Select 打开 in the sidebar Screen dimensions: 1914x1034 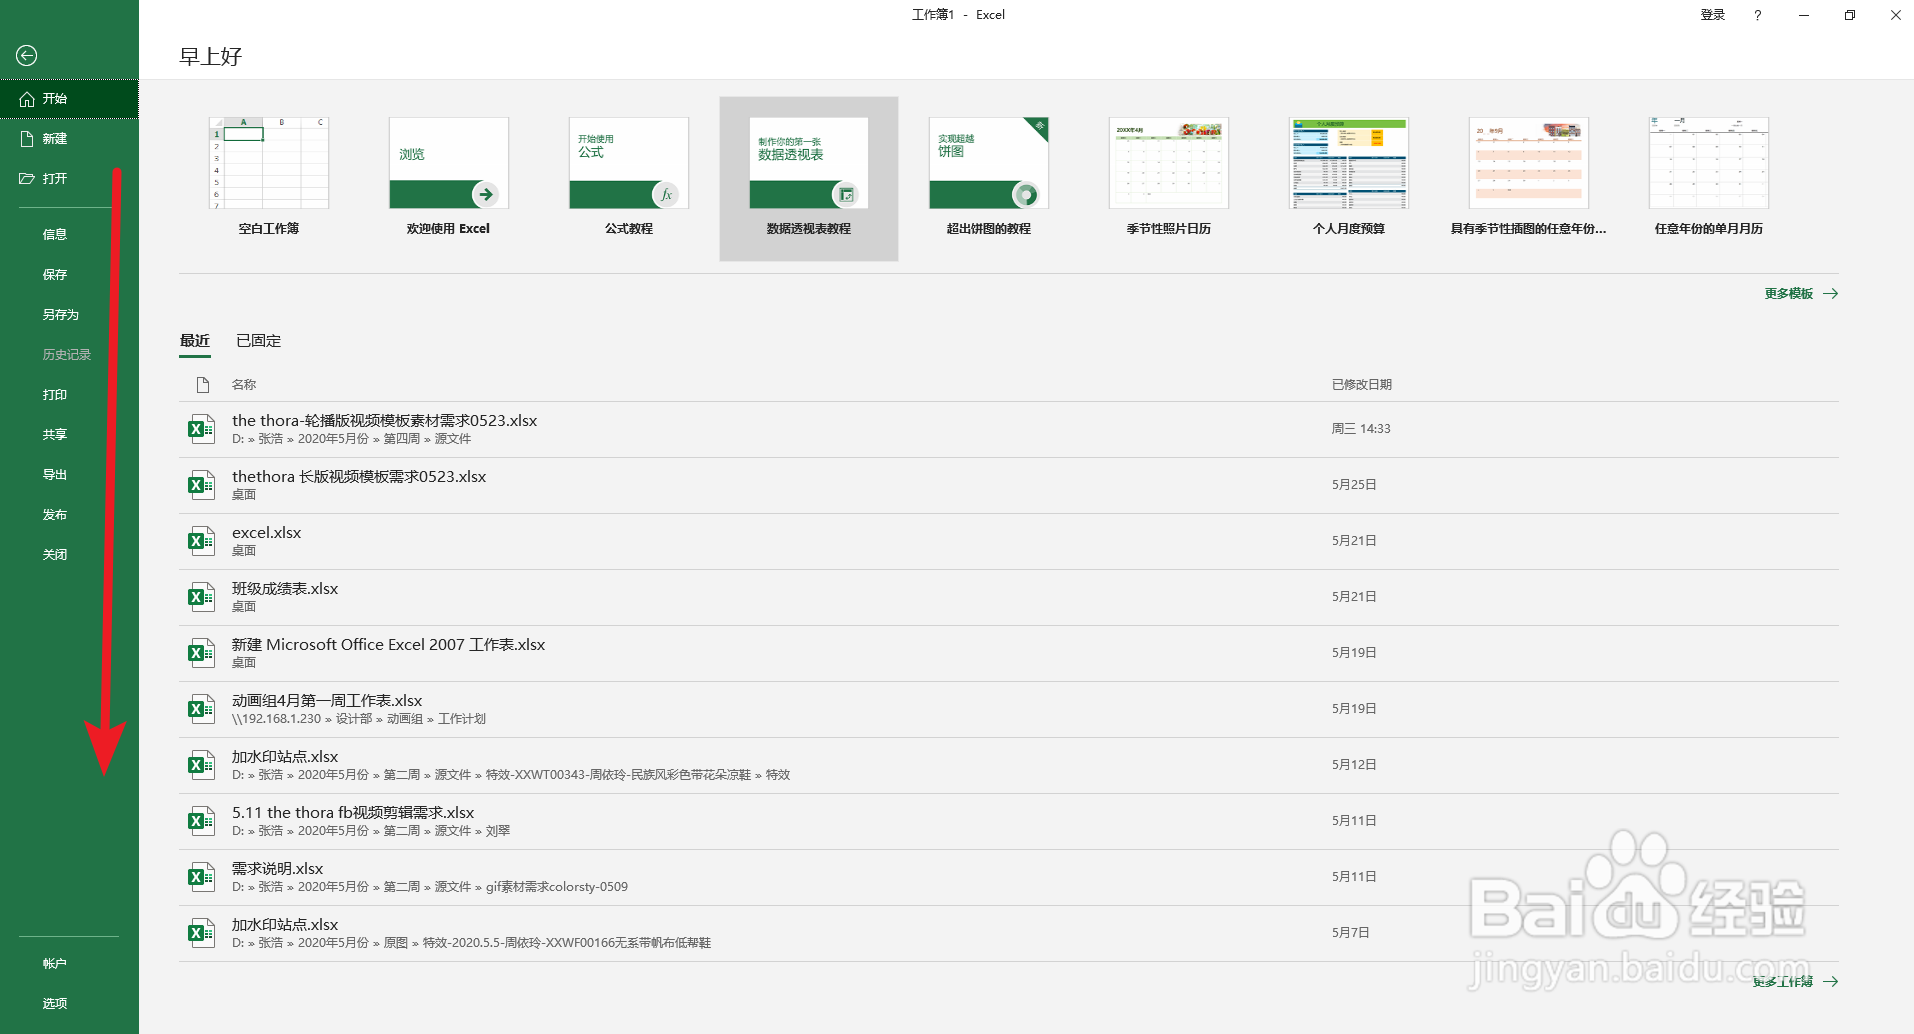coord(69,179)
